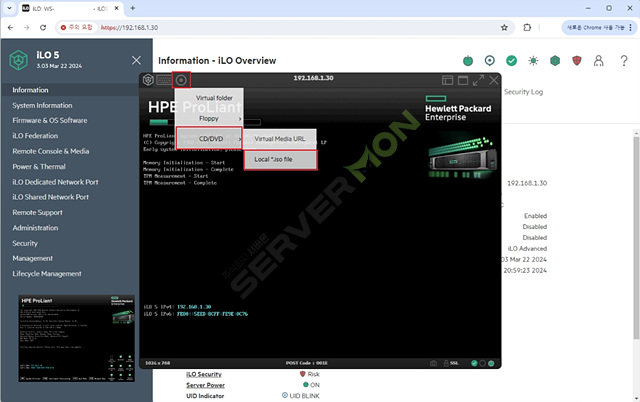Open iLO Dedicated Network Port page

pos(55,182)
